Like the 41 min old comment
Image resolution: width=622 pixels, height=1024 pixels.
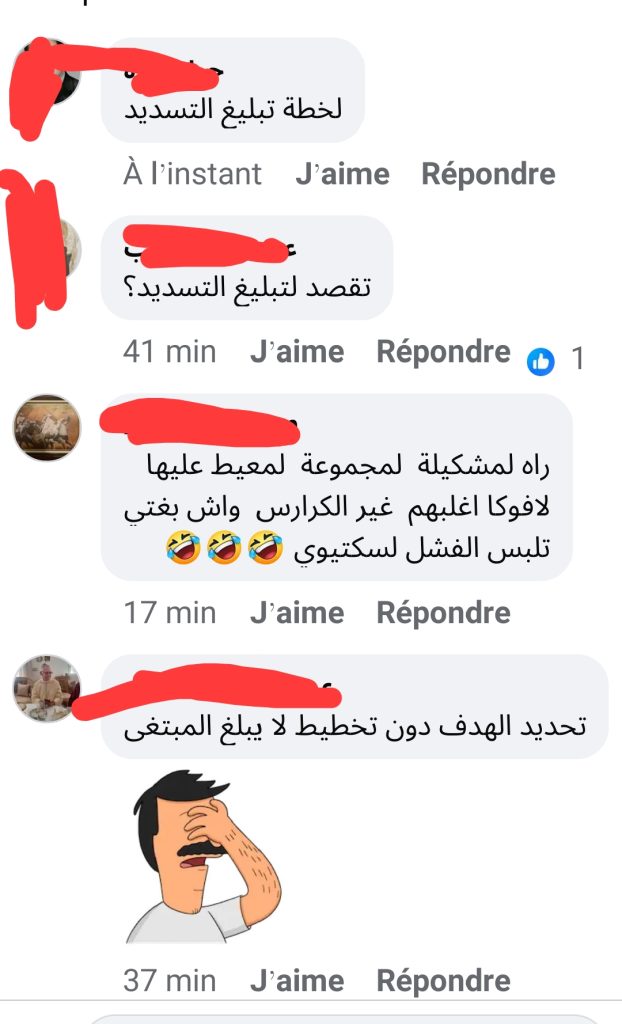click(297, 353)
